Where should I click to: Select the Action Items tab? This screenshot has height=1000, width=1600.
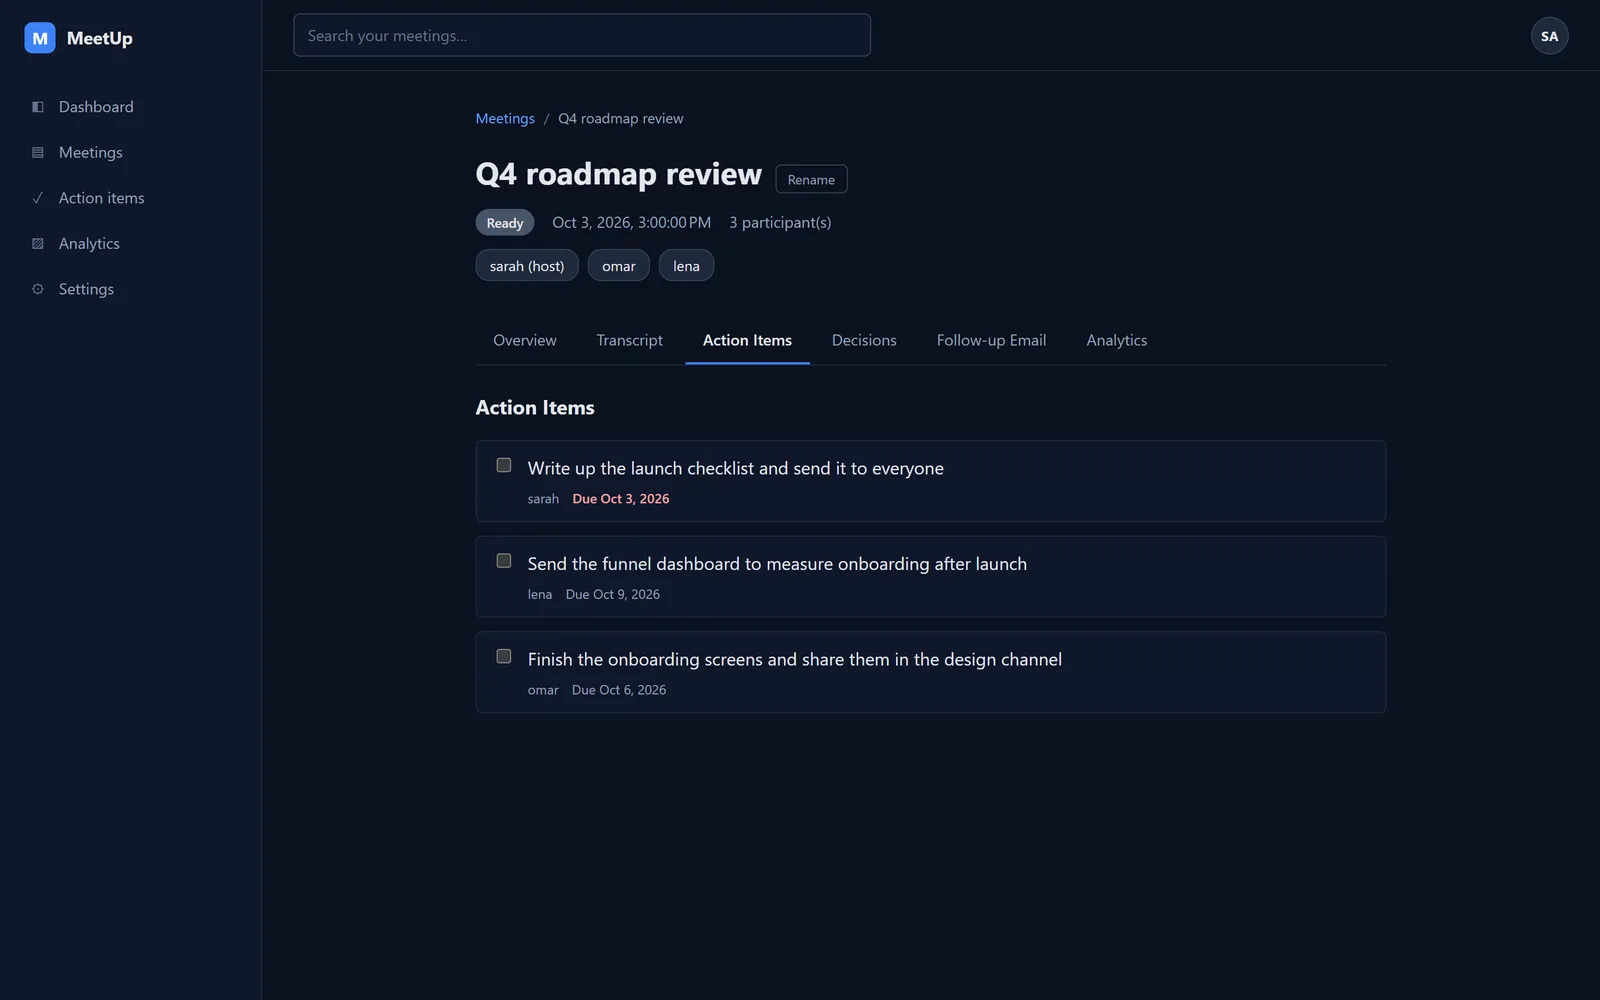click(x=747, y=340)
